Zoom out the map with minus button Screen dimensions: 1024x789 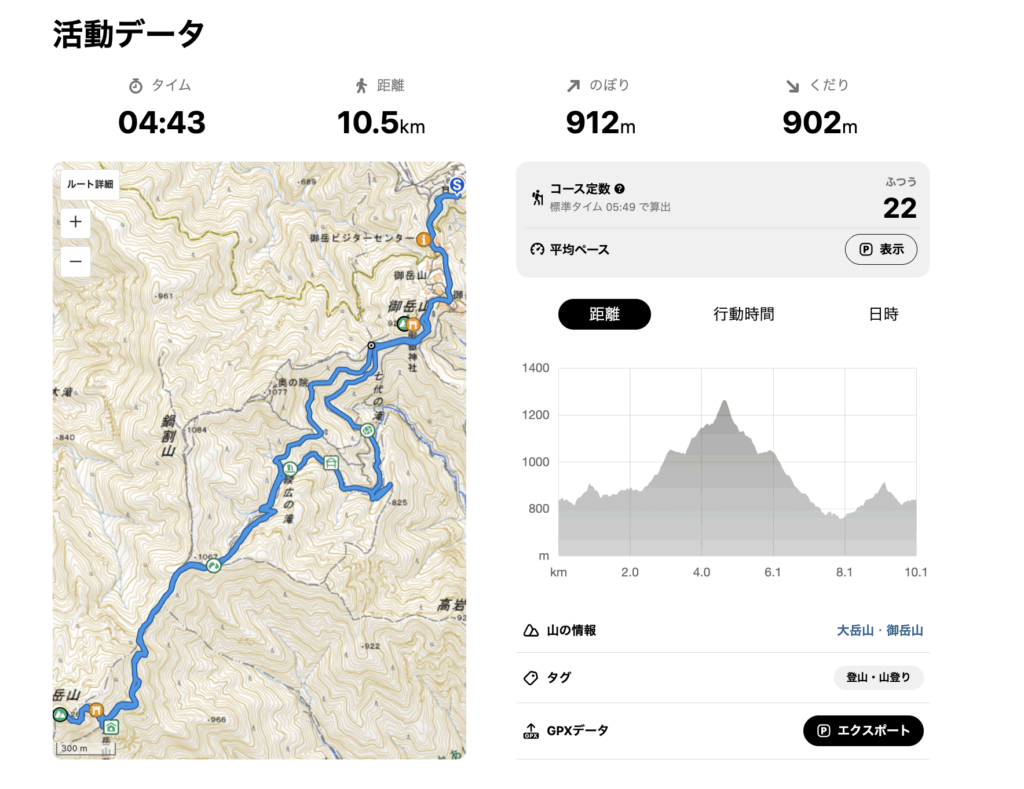tap(76, 263)
